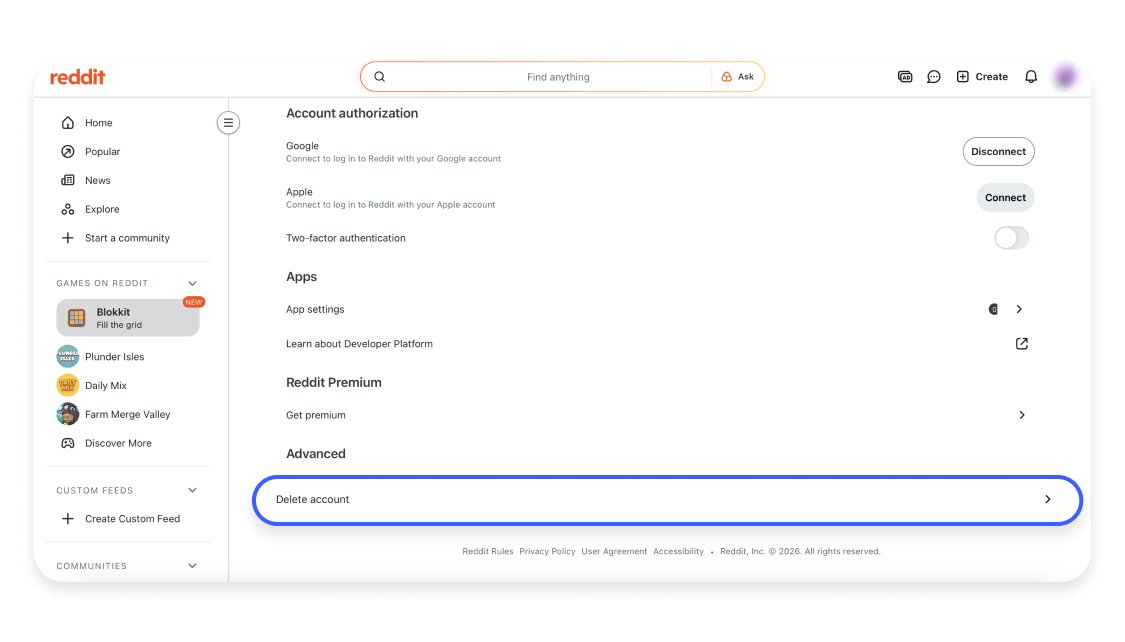Open the notifications bell
Image resolution: width=1125 pixels, height=642 pixels.
[1031, 76]
